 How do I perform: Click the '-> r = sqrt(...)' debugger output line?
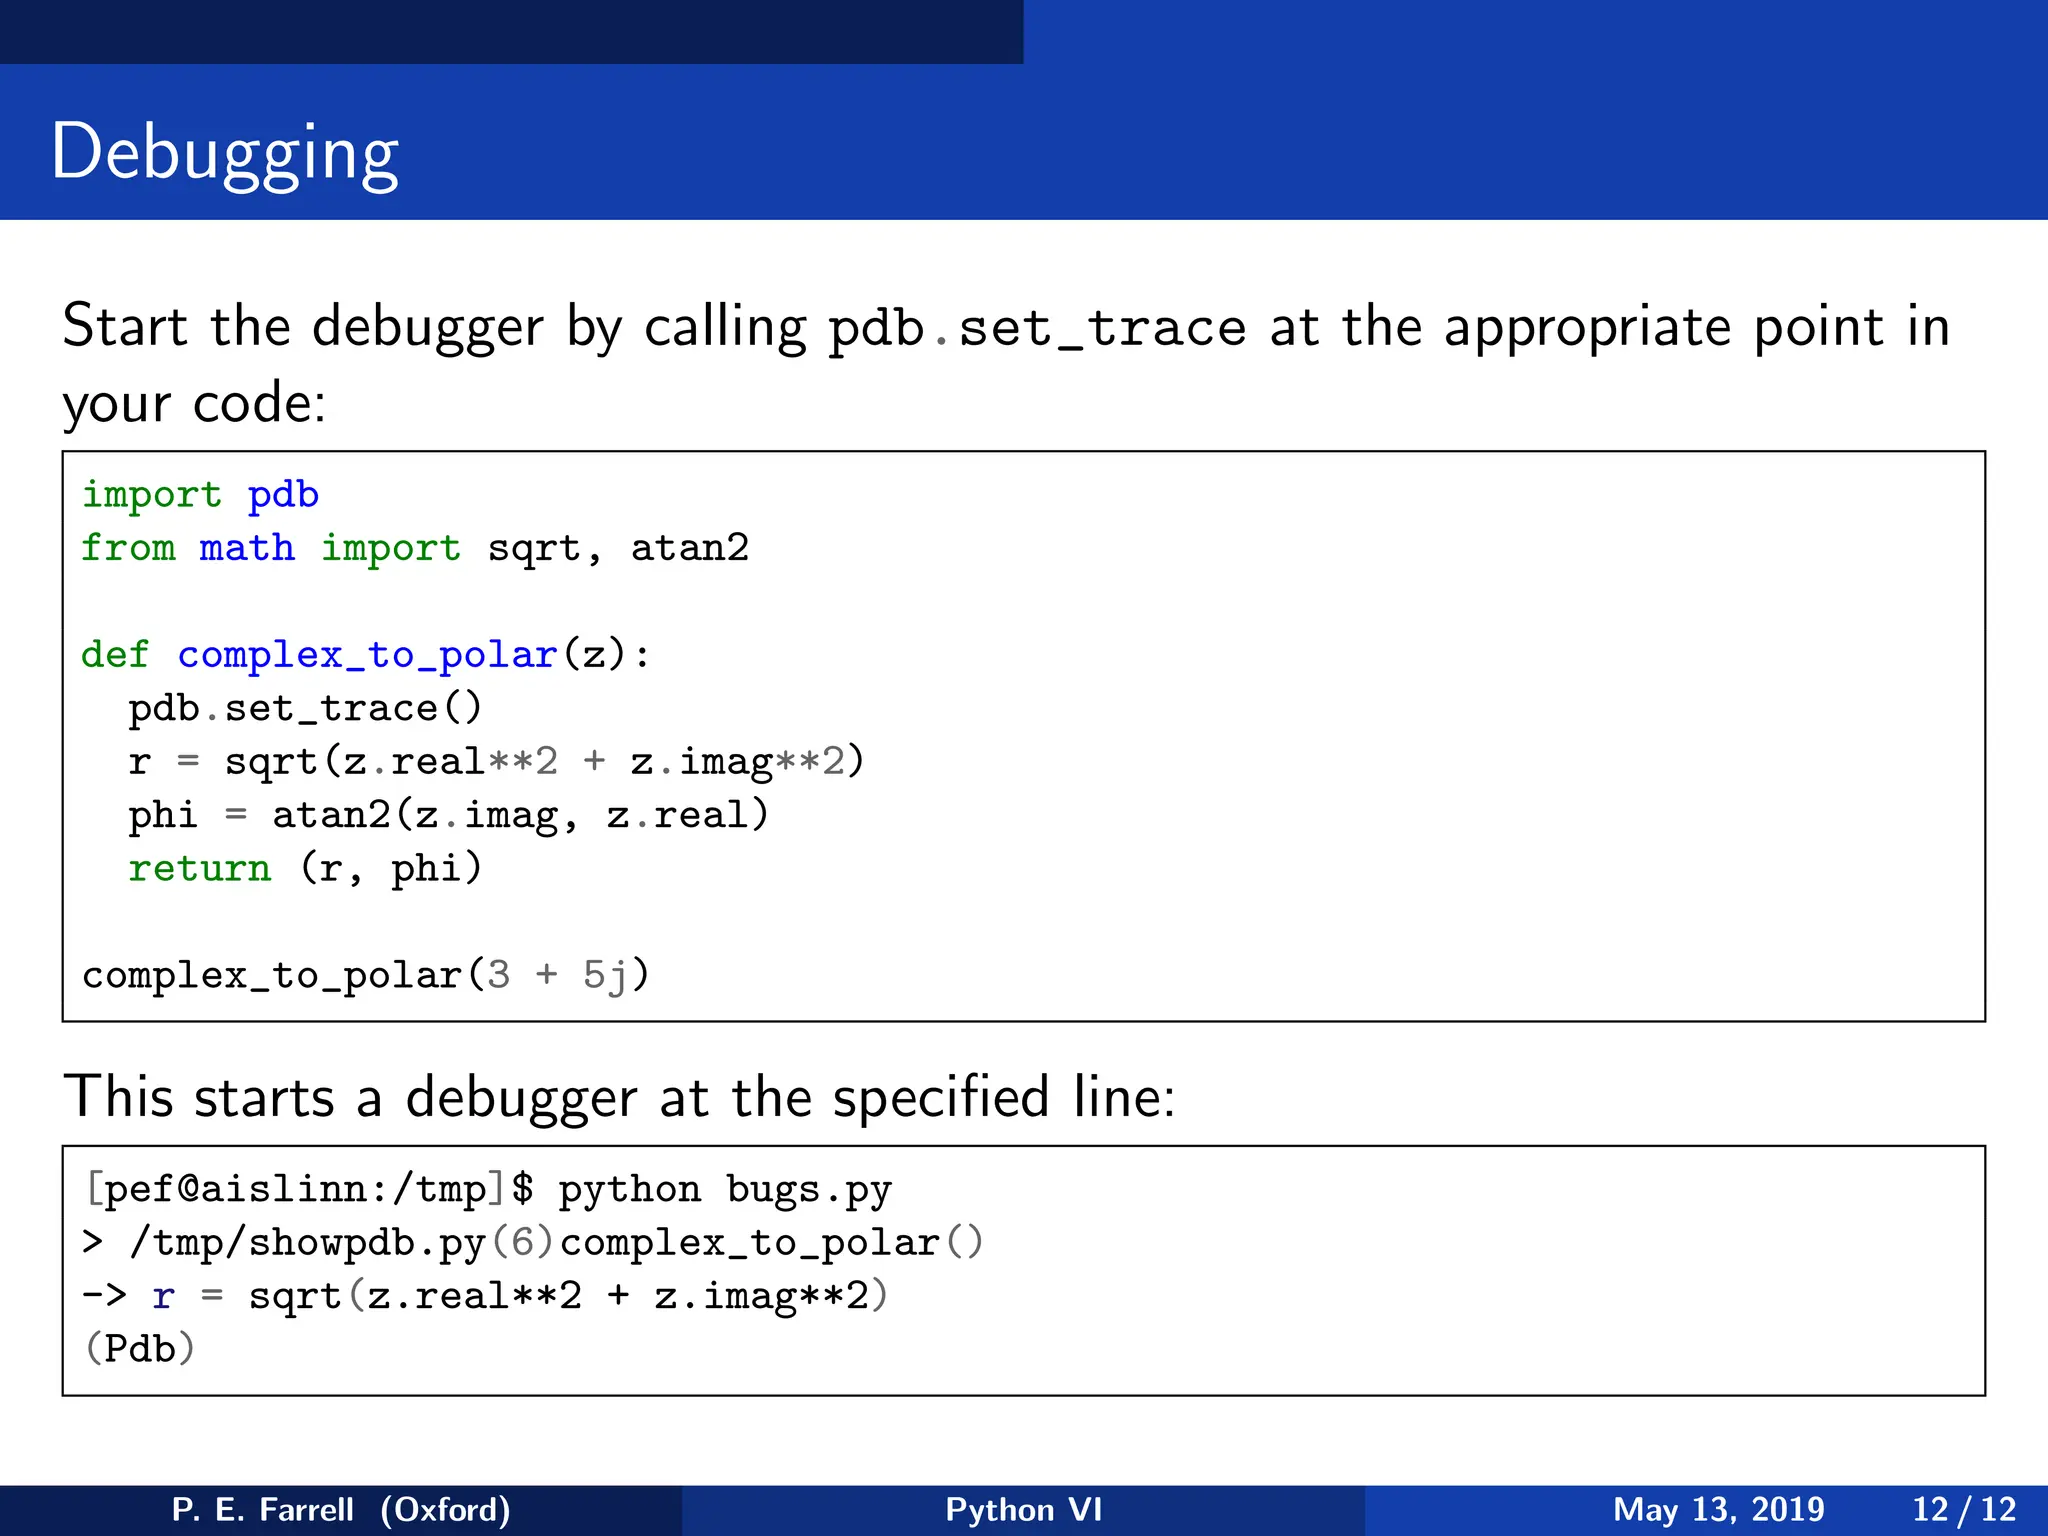485,1296
